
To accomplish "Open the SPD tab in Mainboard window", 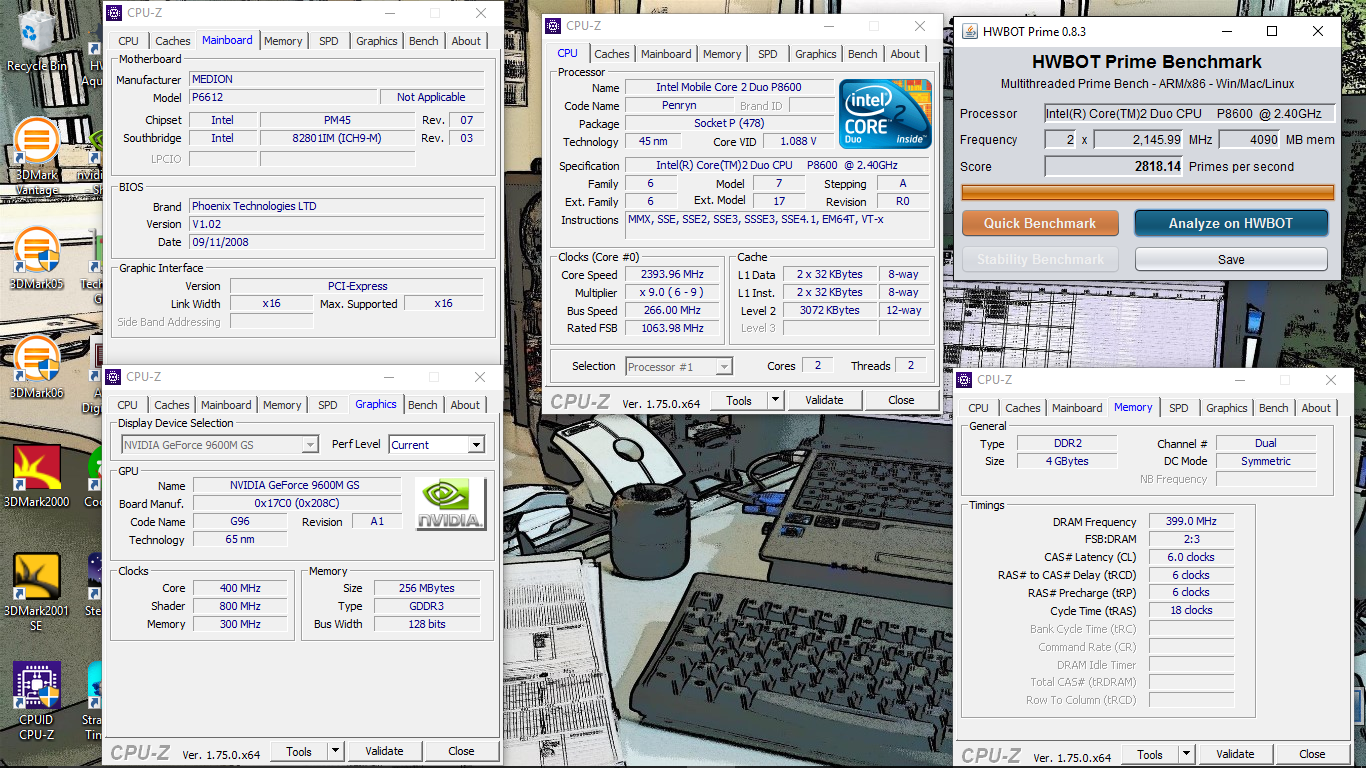I will click(329, 41).
